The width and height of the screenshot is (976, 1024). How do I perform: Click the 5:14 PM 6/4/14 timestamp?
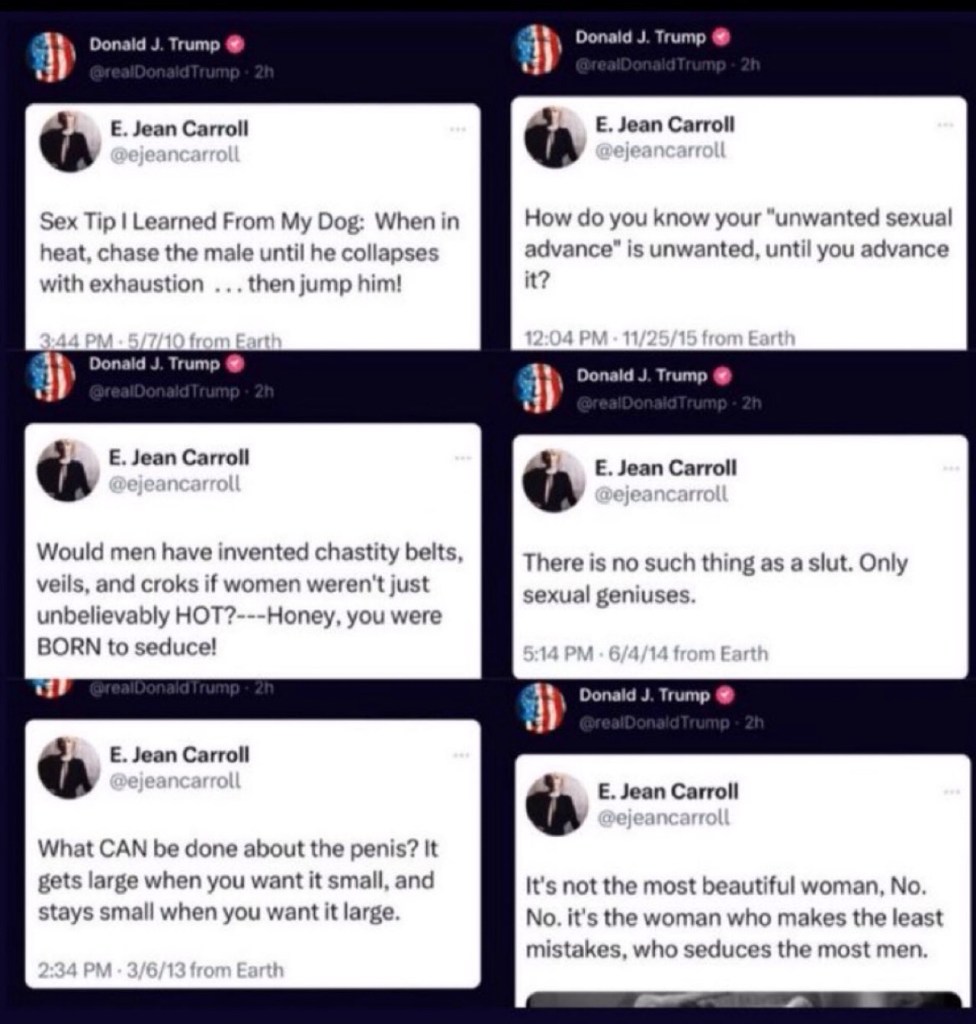pos(646,655)
